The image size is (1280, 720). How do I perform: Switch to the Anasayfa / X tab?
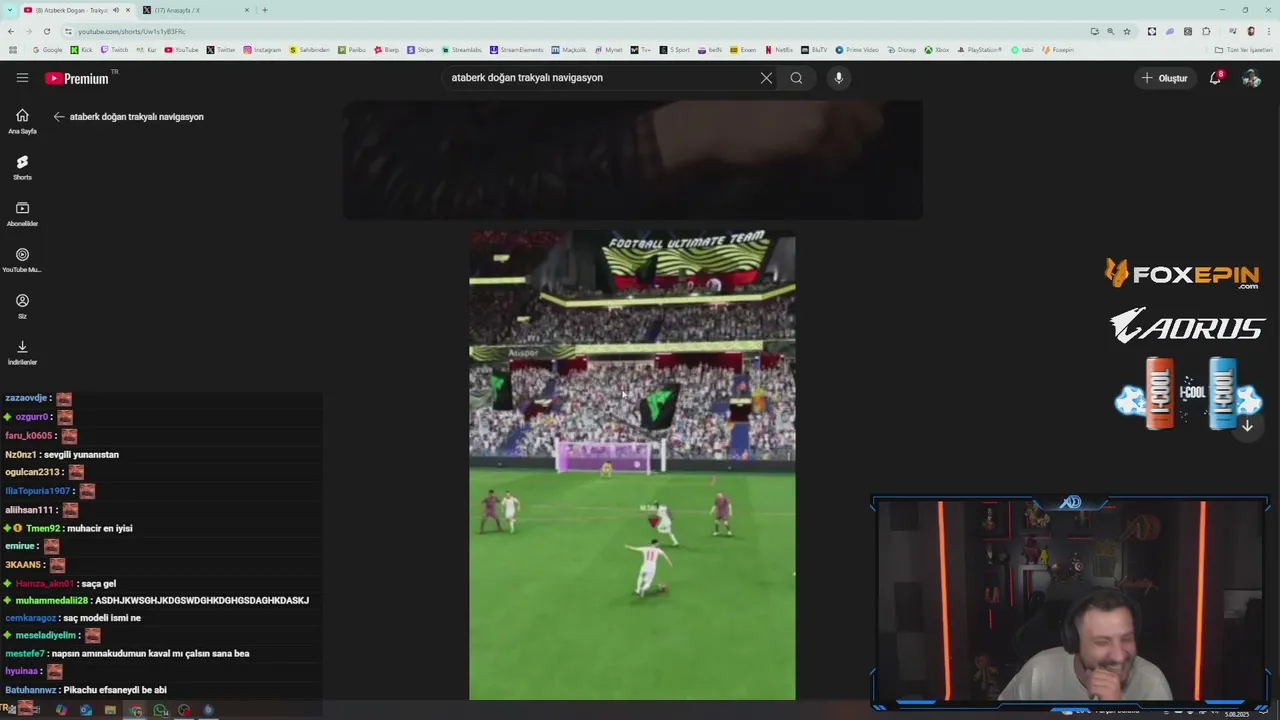pos(195,10)
